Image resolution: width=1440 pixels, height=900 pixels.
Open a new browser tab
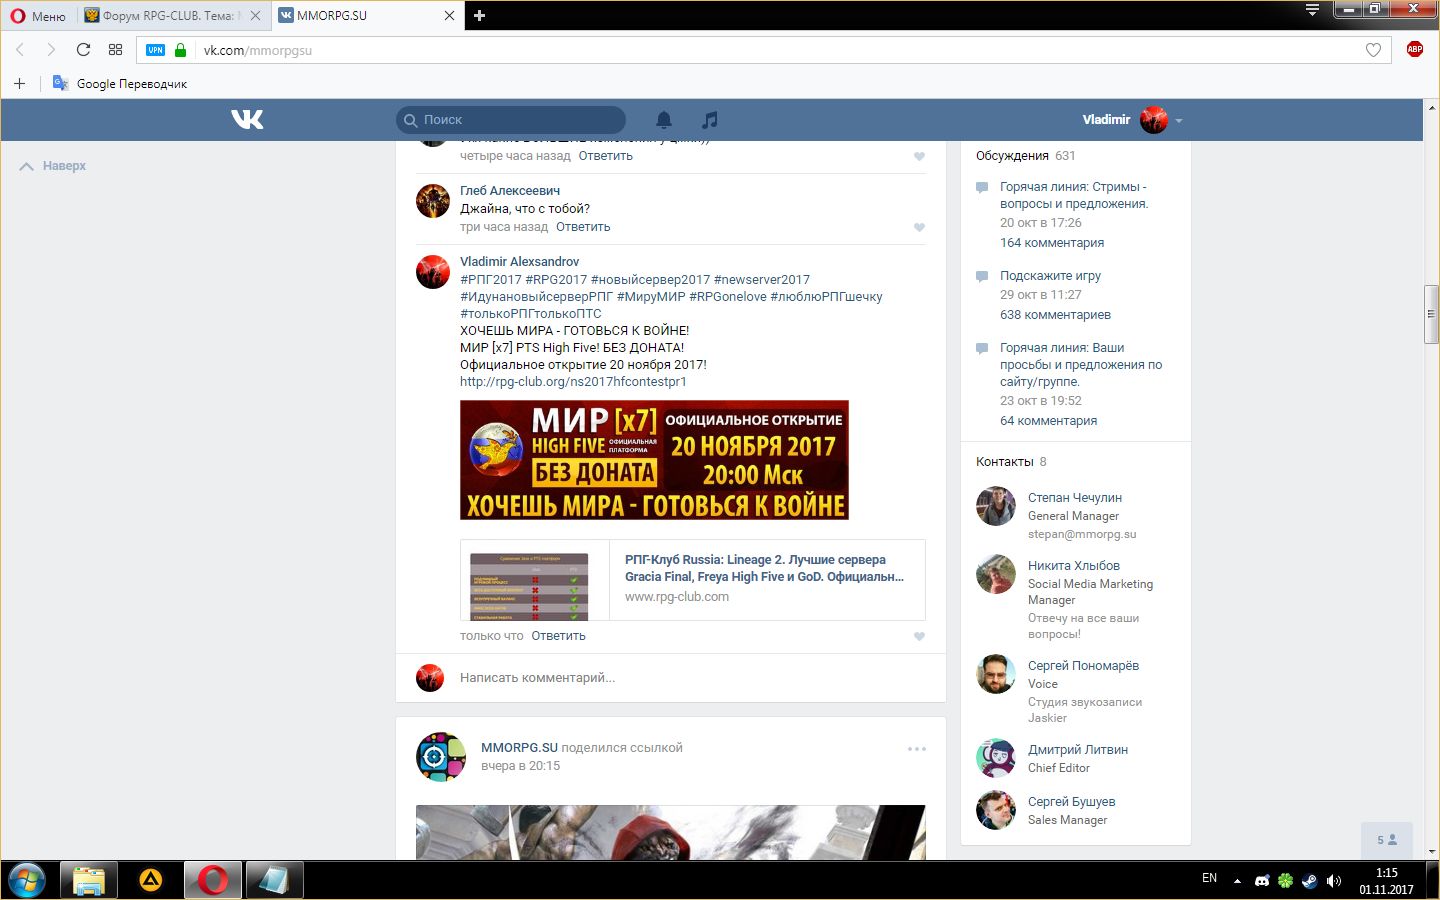click(x=479, y=16)
